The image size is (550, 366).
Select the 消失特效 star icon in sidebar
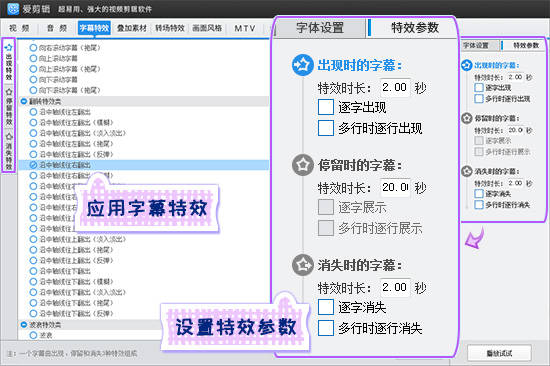pyautogui.click(x=9, y=137)
